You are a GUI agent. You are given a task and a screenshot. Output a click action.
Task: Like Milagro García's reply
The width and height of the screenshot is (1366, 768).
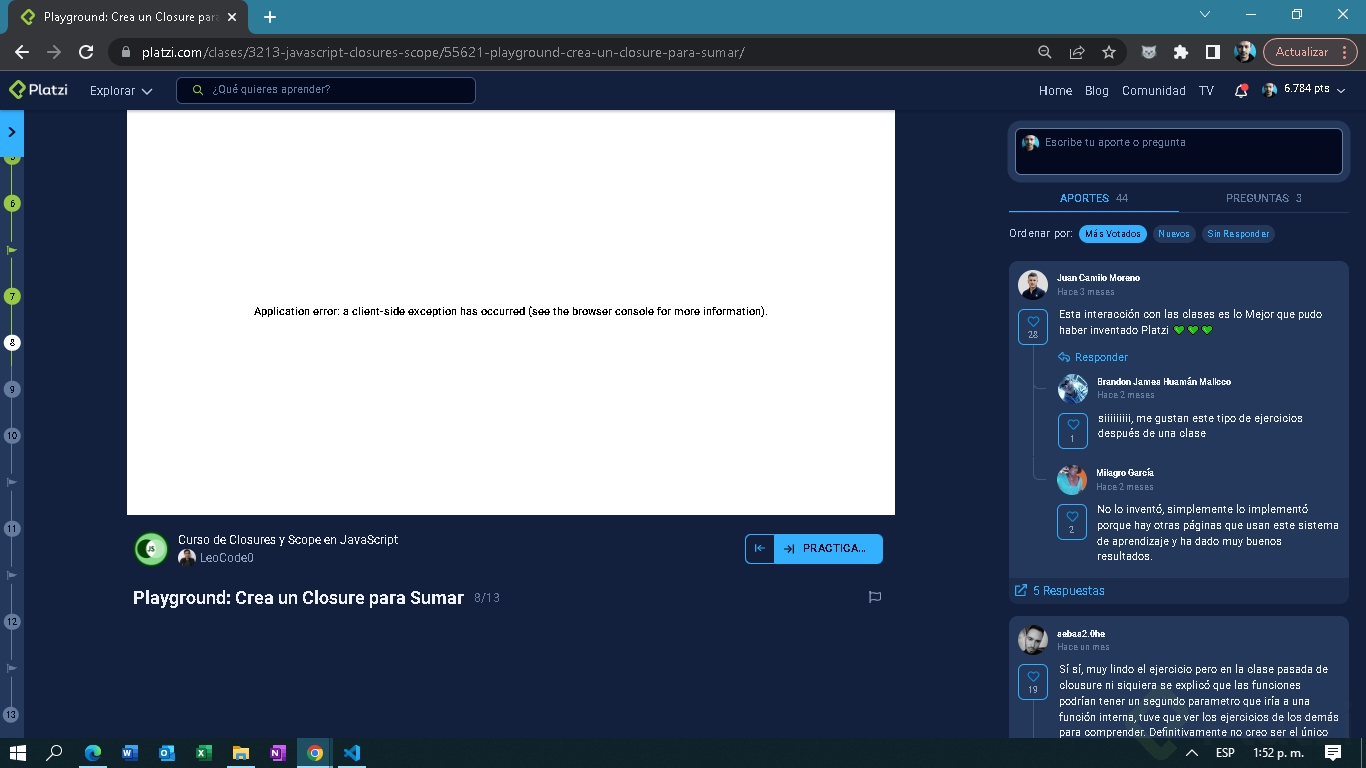(x=1072, y=522)
